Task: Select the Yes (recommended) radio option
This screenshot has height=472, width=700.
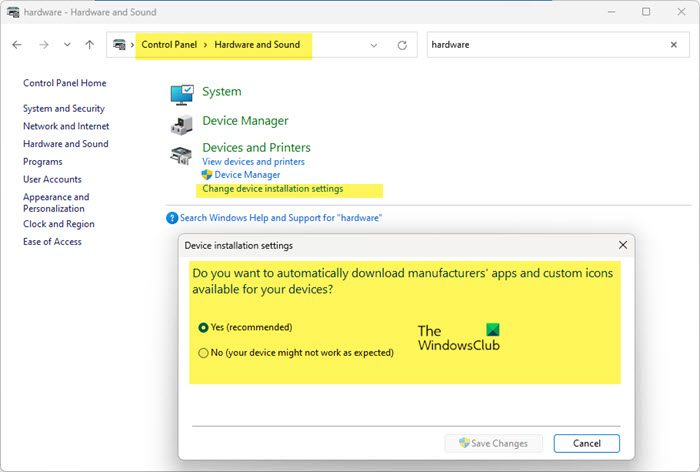Action: pyautogui.click(x=204, y=327)
